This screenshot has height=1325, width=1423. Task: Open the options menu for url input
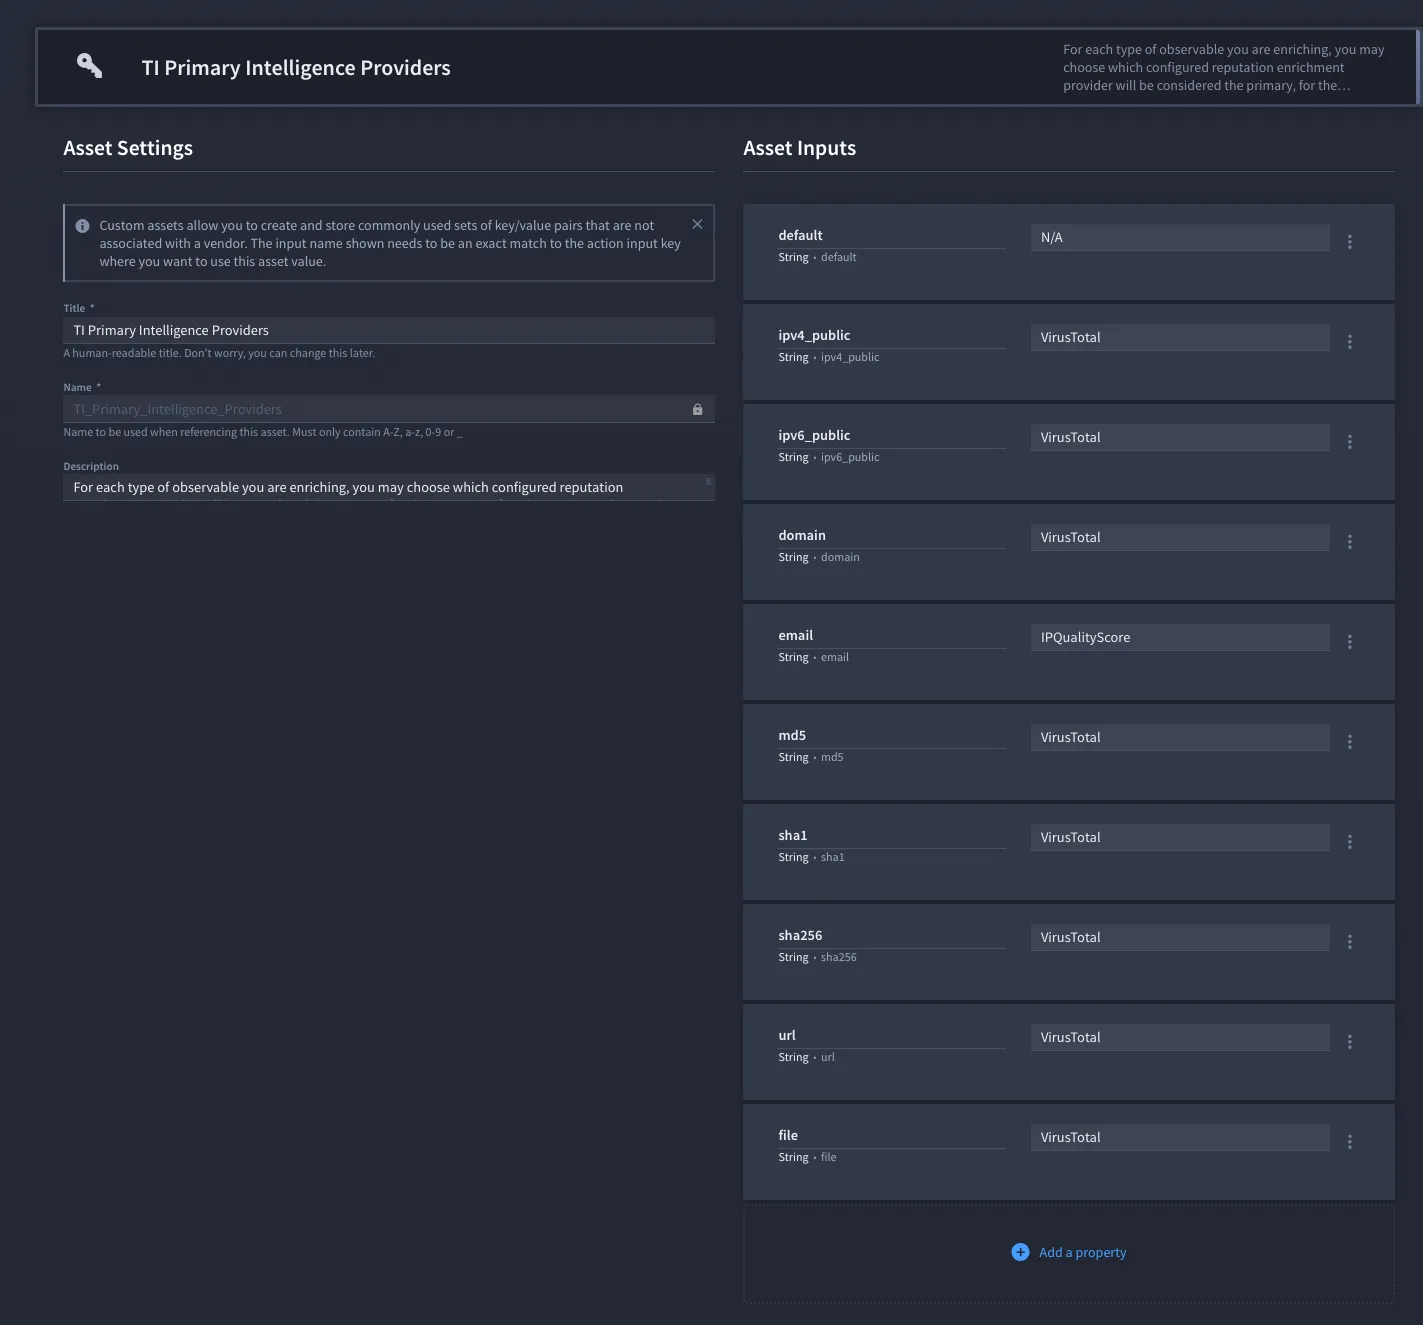point(1350,1042)
